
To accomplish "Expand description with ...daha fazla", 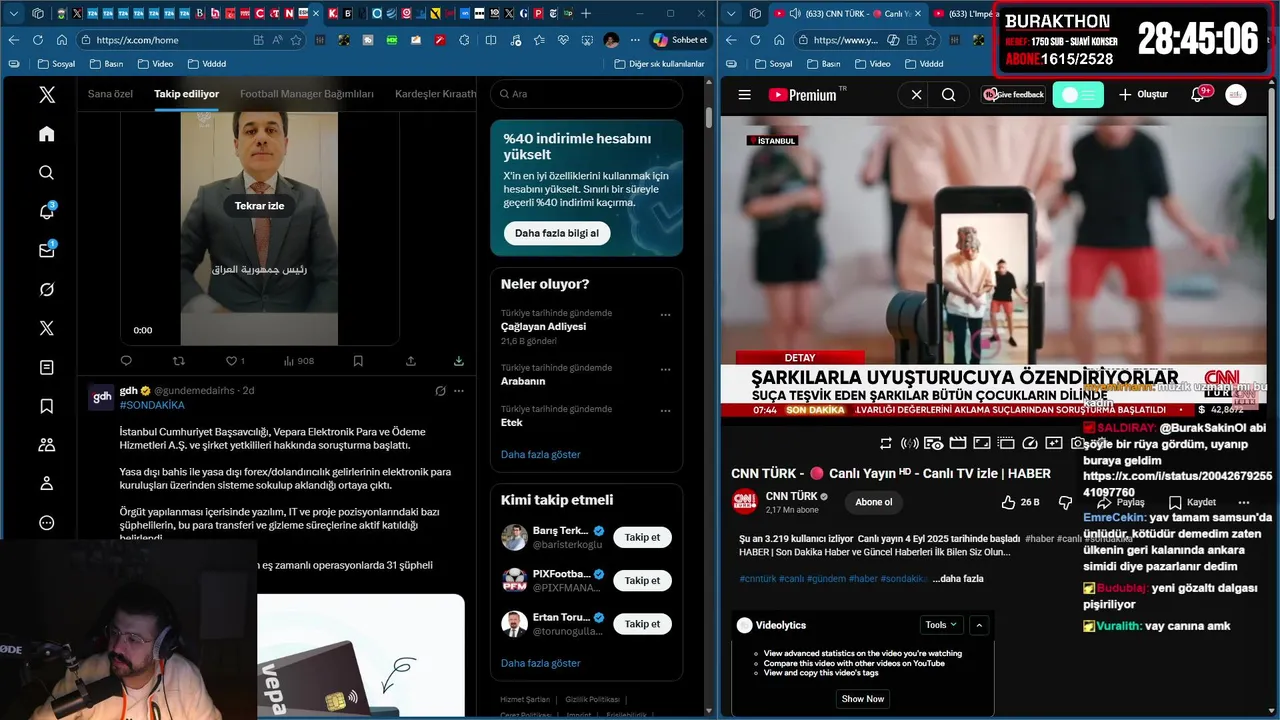I will pyautogui.click(x=959, y=579).
